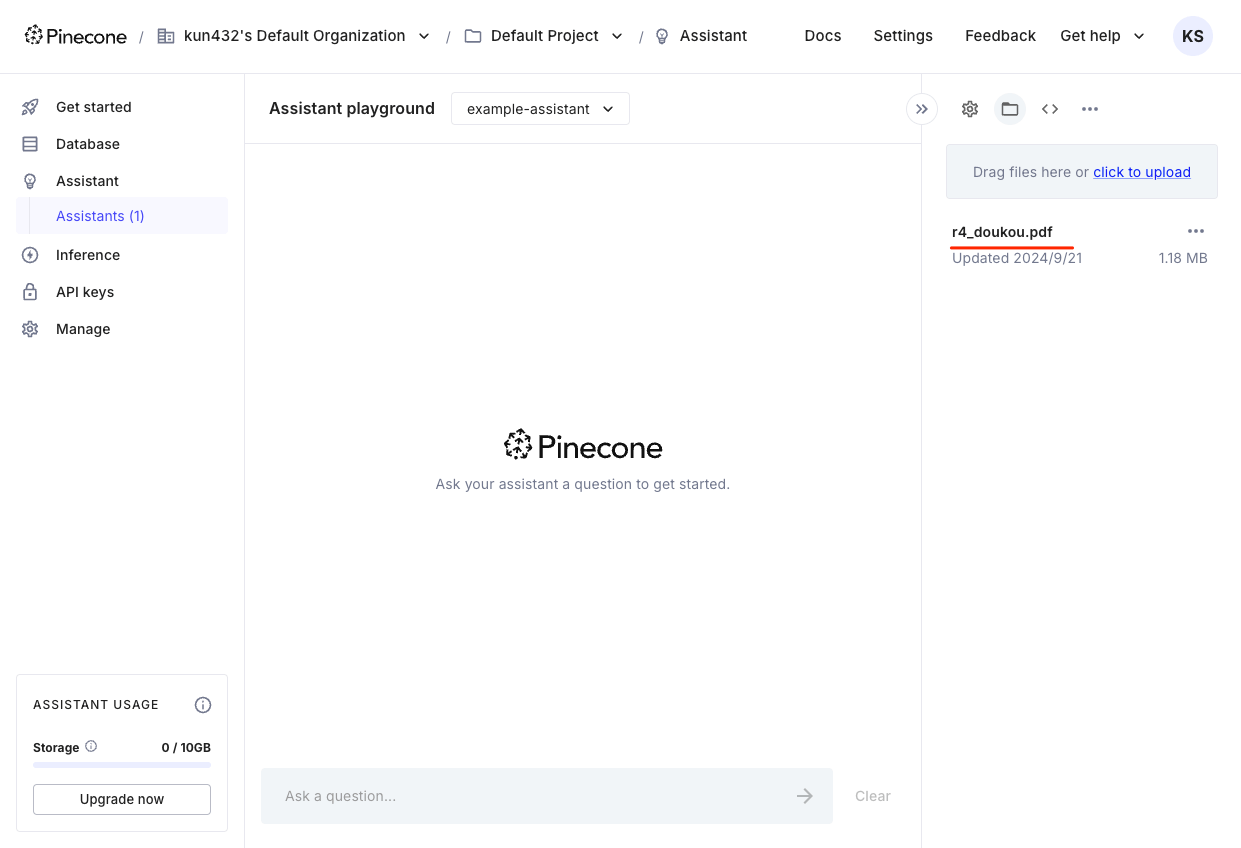Click the database icon in sidebar
Image resolution: width=1241 pixels, height=848 pixels.
tap(30, 144)
